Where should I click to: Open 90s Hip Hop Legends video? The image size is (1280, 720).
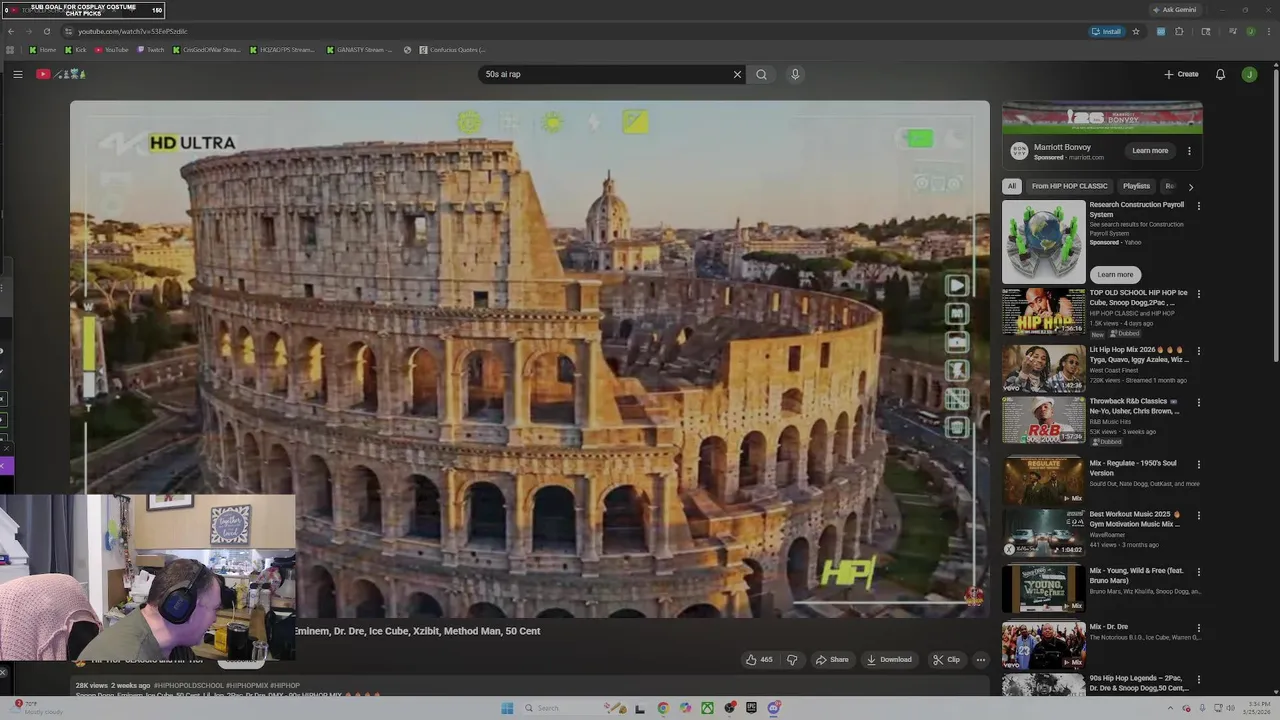[1139, 683]
